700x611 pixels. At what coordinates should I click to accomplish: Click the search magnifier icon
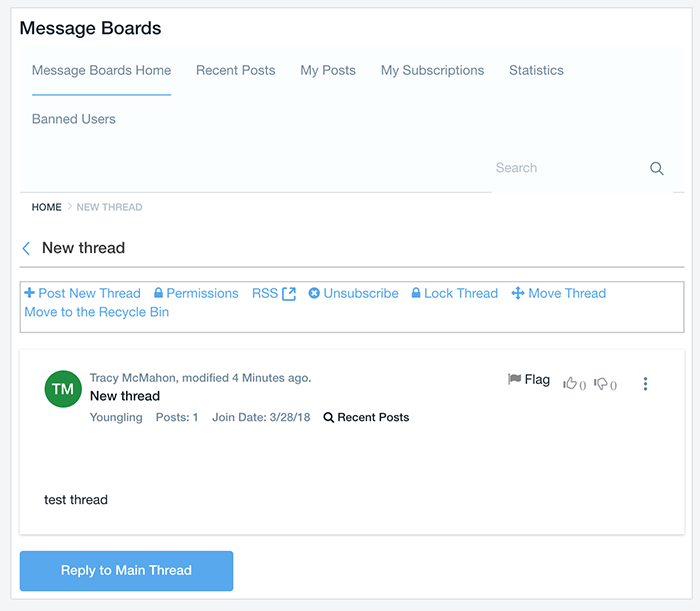(x=656, y=168)
